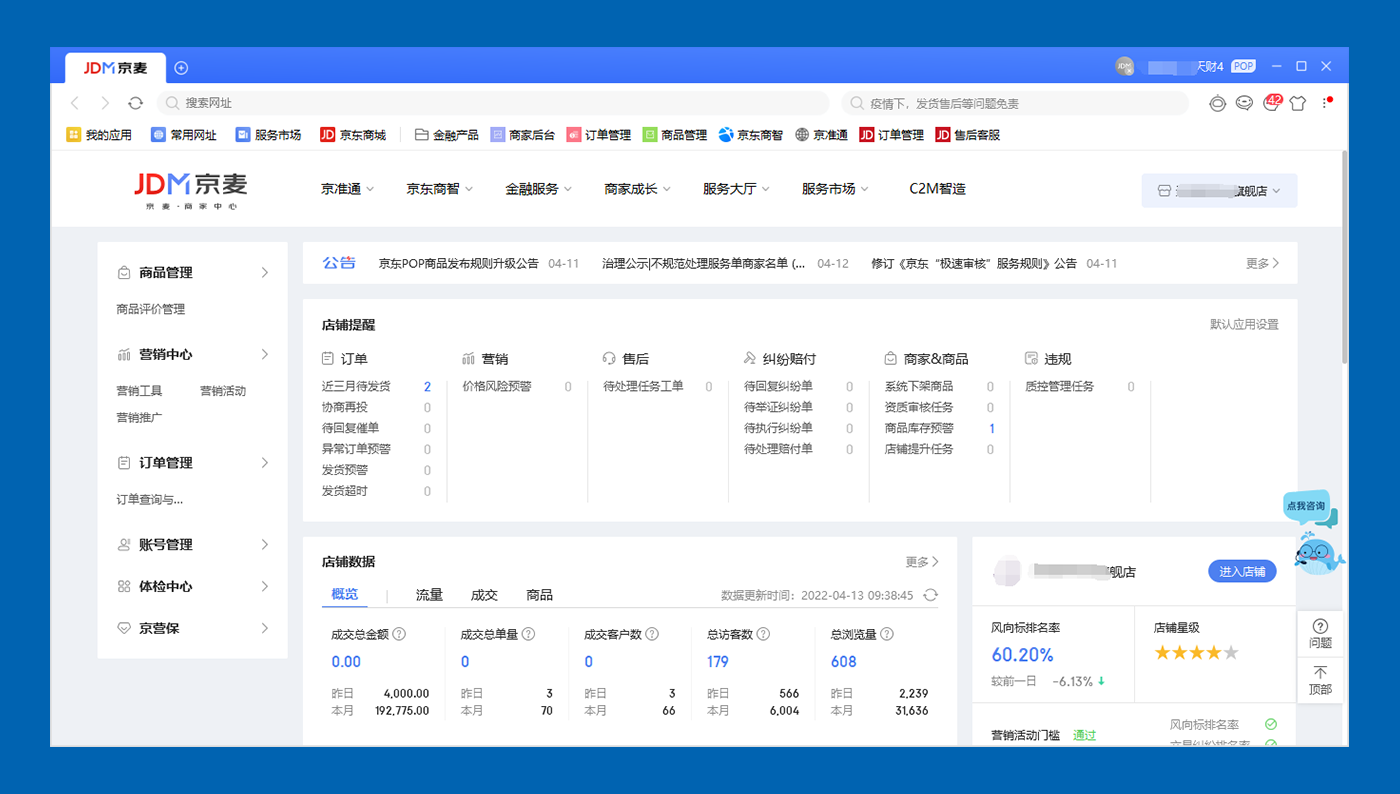This screenshot has height=794, width=1400.
Task: Select the JDM京麦 browser tab
Action: (x=116, y=68)
